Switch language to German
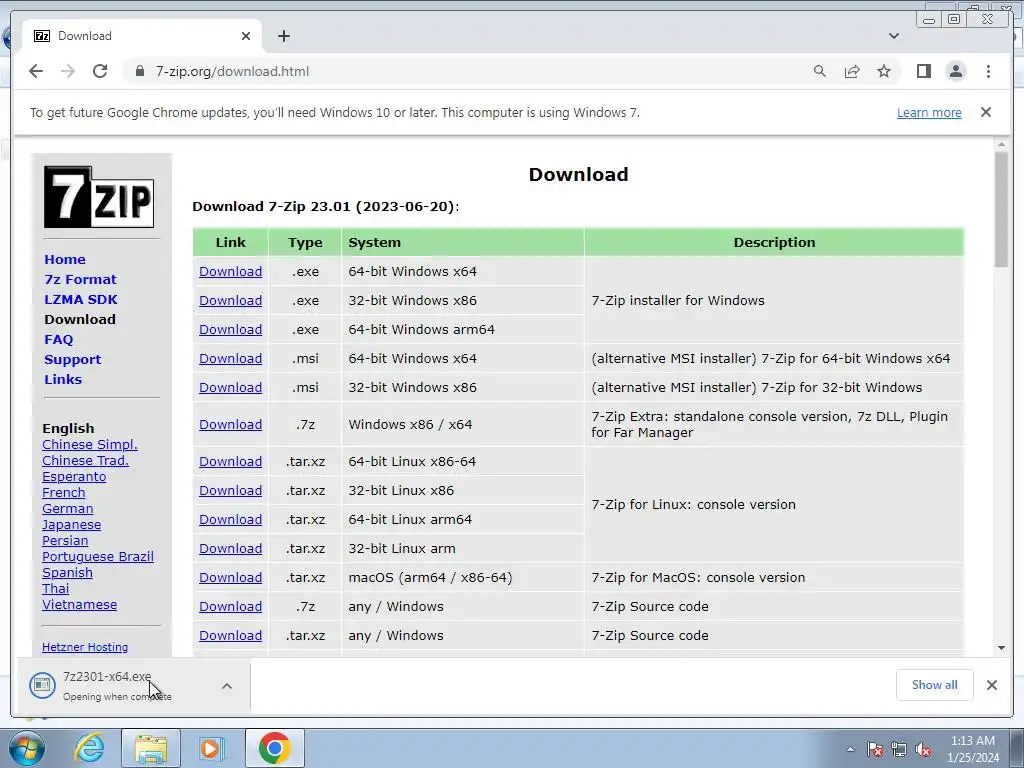 click(x=67, y=509)
